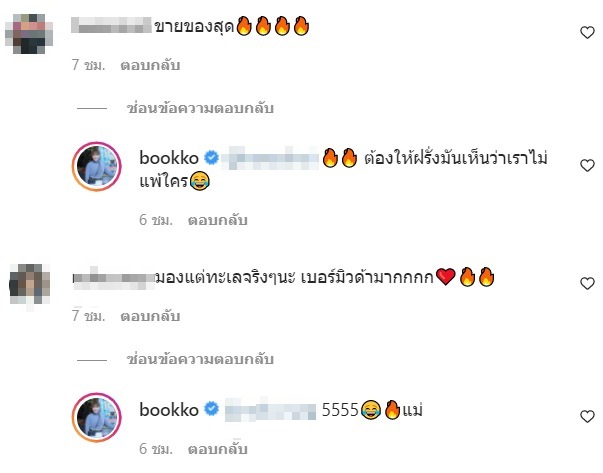Reply to the ขายของสุด comment via ตอบกลับ

[150, 65]
